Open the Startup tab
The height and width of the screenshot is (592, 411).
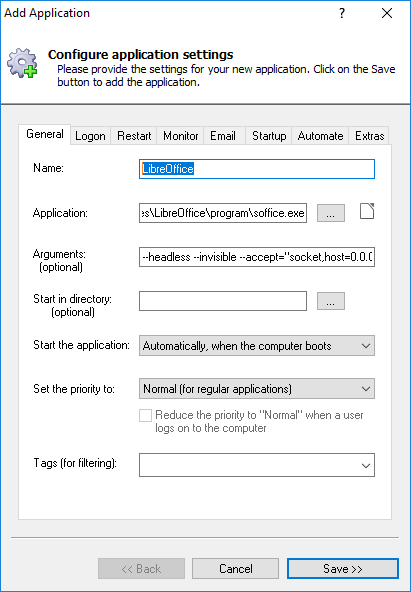pyautogui.click(x=269, y=136)
